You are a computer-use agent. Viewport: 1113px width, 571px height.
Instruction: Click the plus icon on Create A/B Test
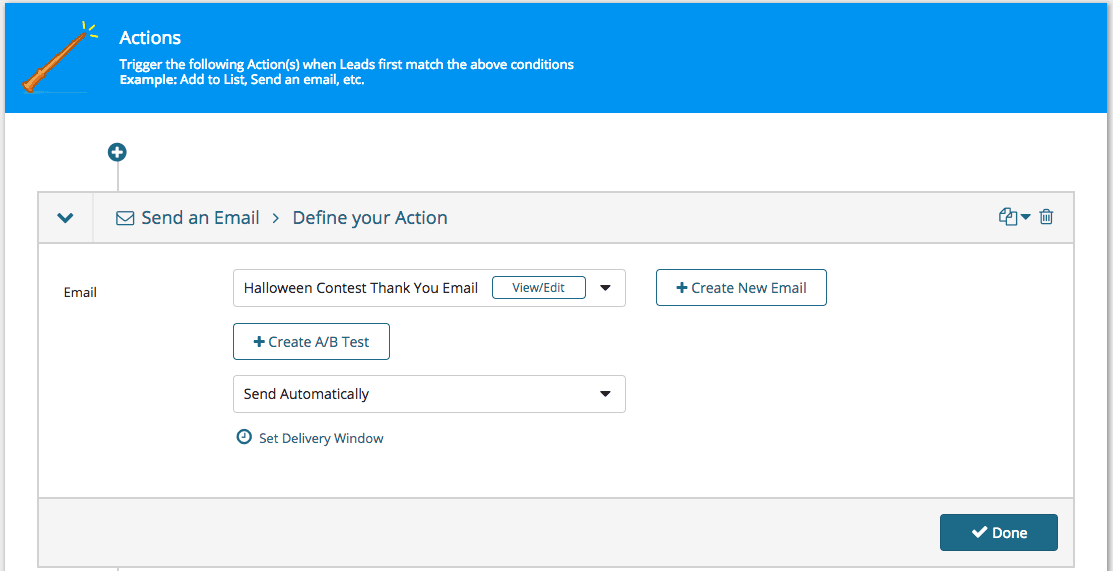click(x=259, y=342)
